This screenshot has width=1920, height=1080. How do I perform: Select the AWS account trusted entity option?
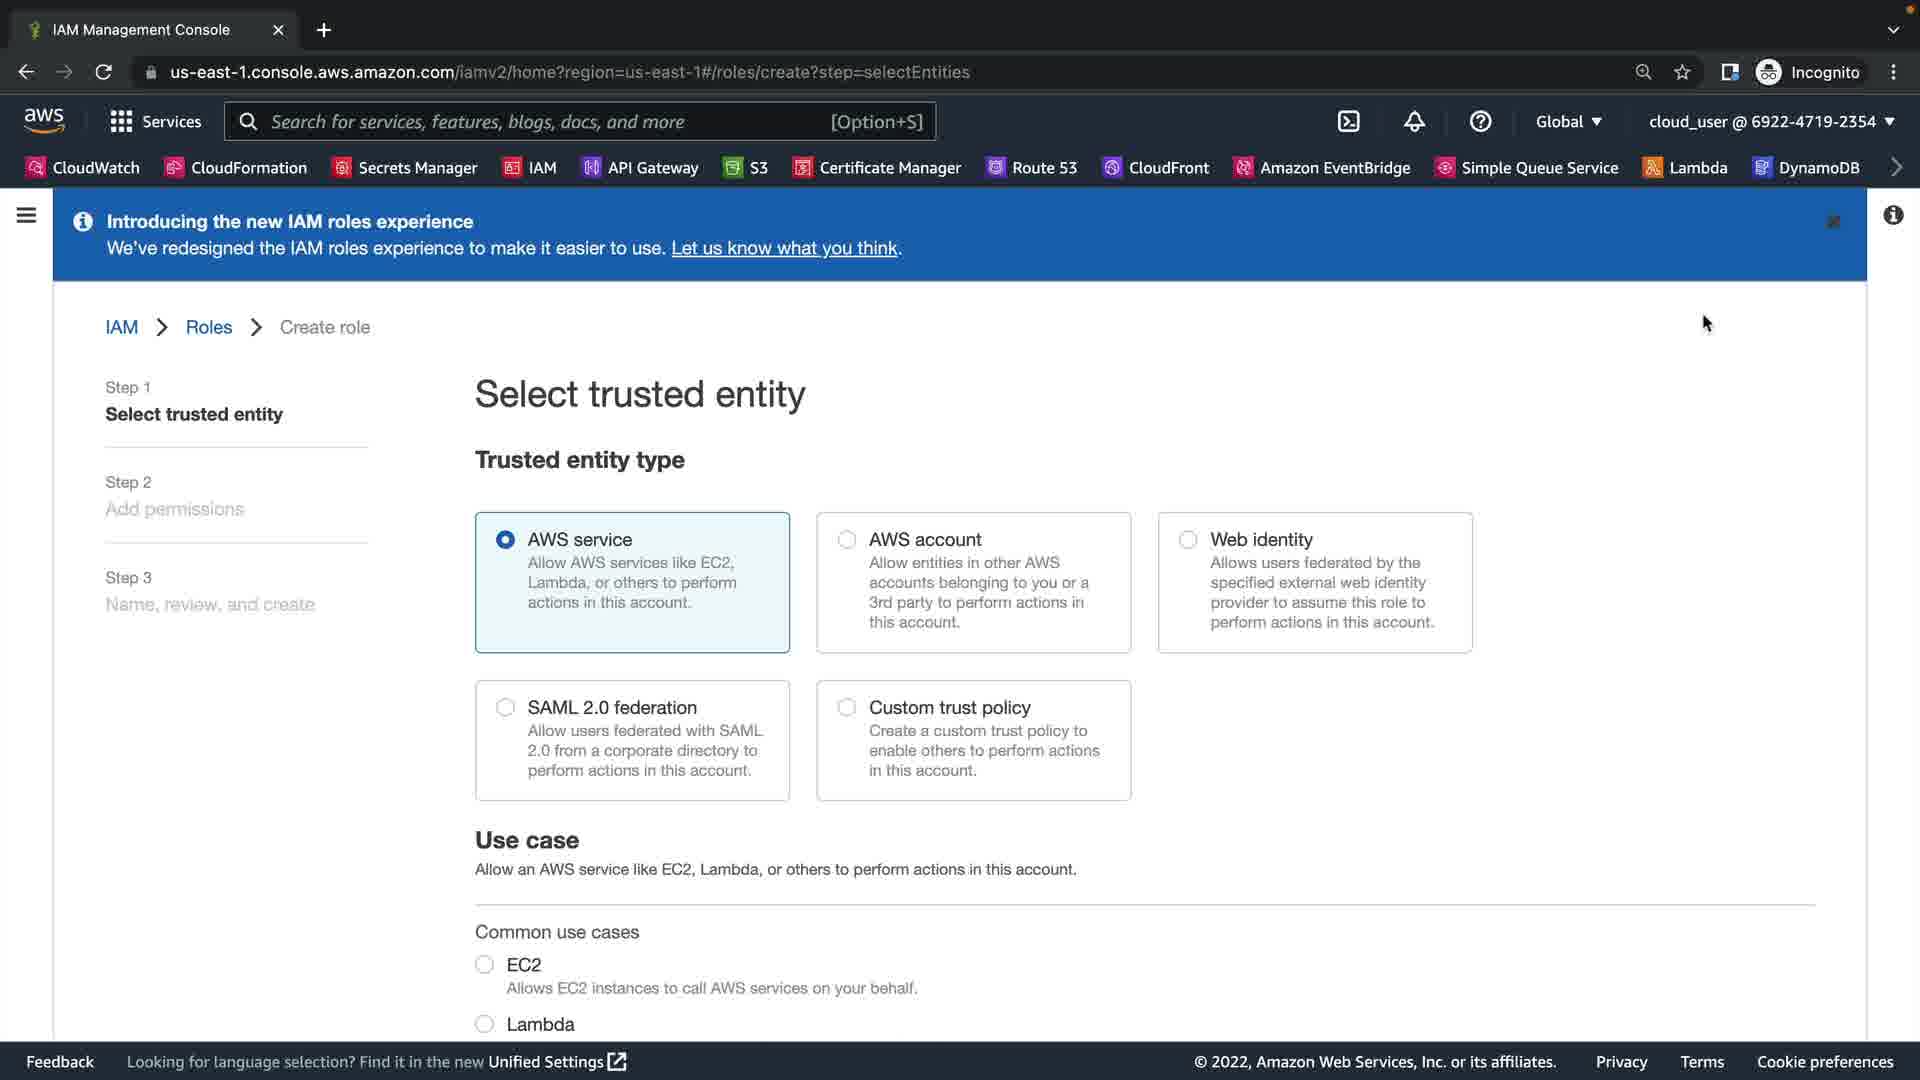pyautogui.click(x=847, y=540)
